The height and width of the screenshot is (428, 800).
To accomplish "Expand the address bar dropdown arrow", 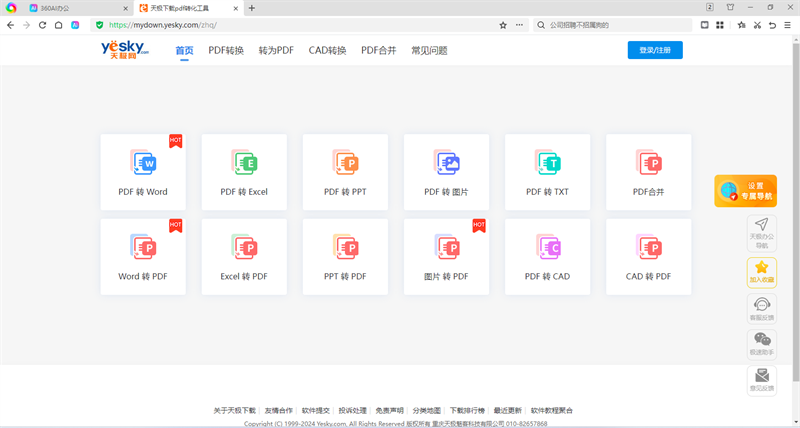I will [520, 25].
